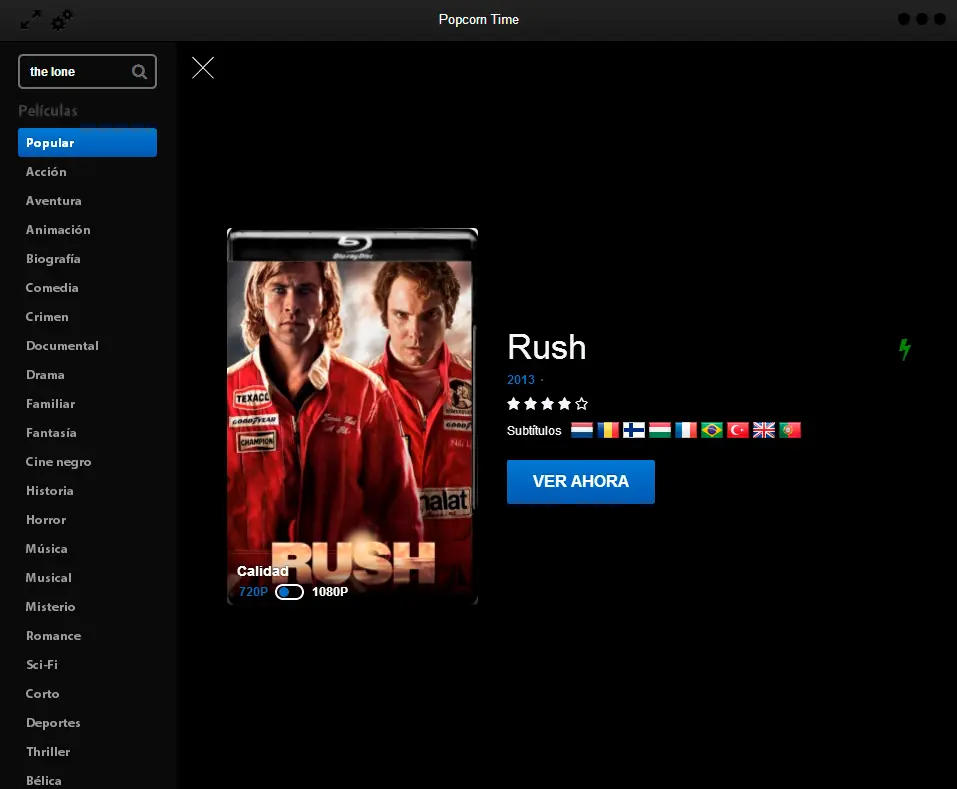This screenshot has height=789, width=957.
Task: Click the Rush Blu-ray poster
Action: (x=352, y=416)
